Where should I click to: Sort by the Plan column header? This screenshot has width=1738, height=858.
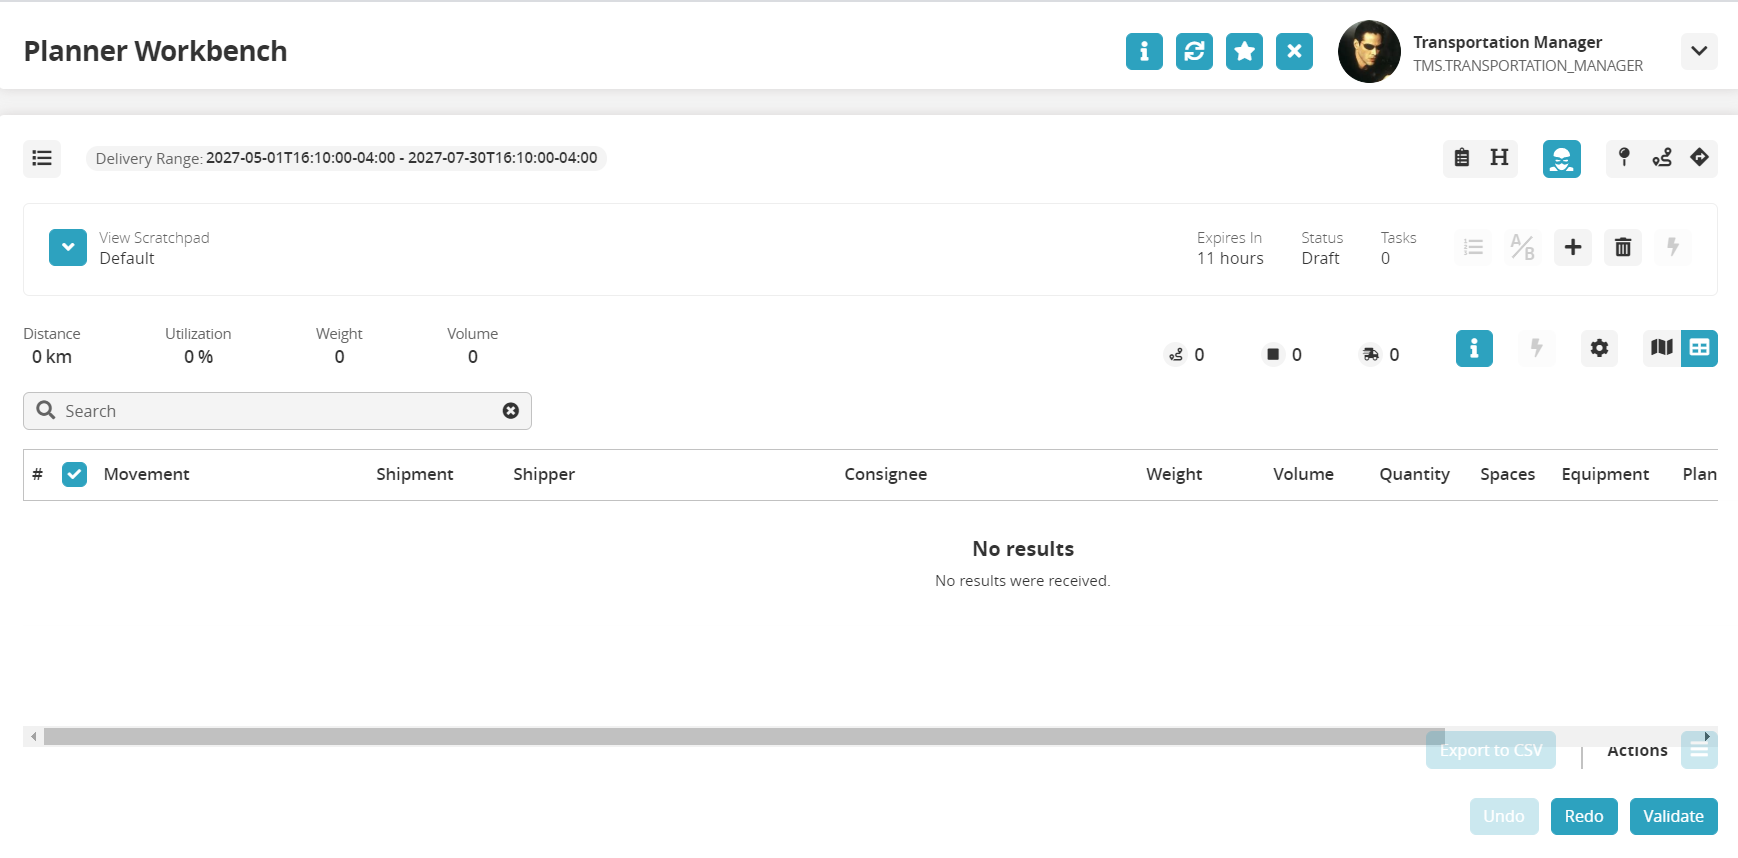coord(1699,474)
